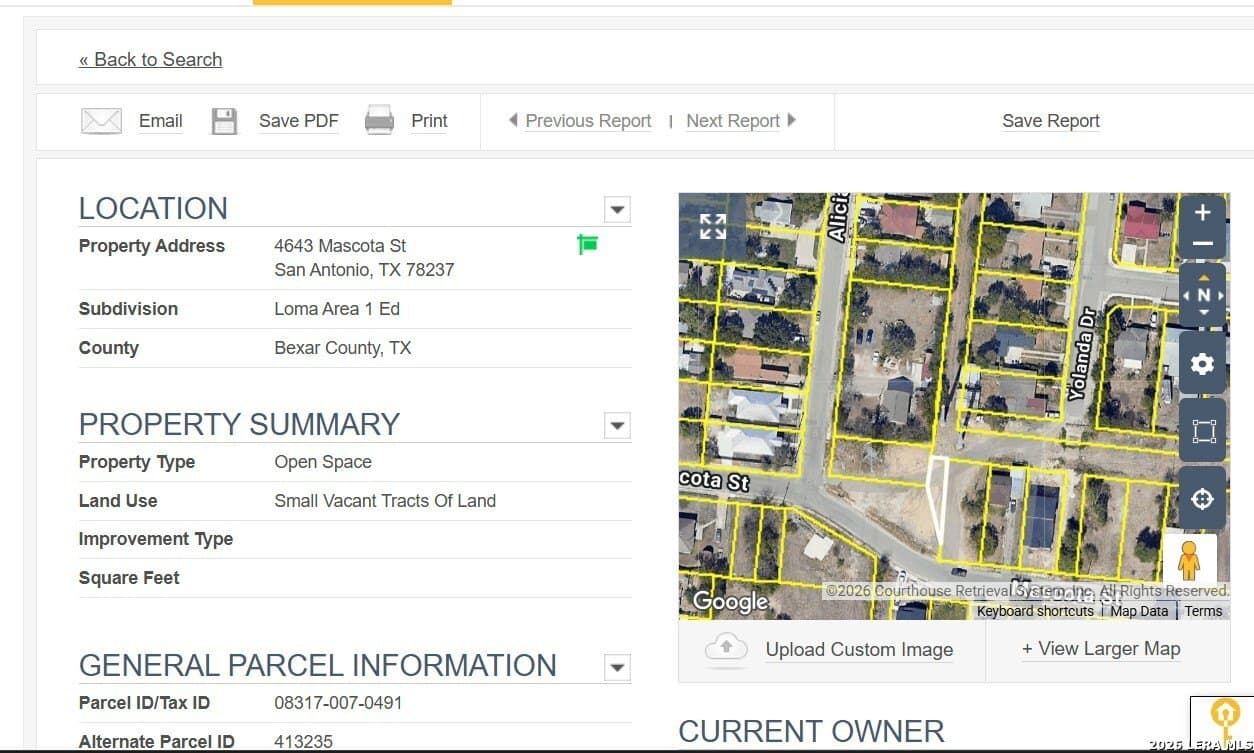This screenshot has width=1254, height=753.
Task: Toggle the map boundary selection tool
Action: coord(1202,431)
